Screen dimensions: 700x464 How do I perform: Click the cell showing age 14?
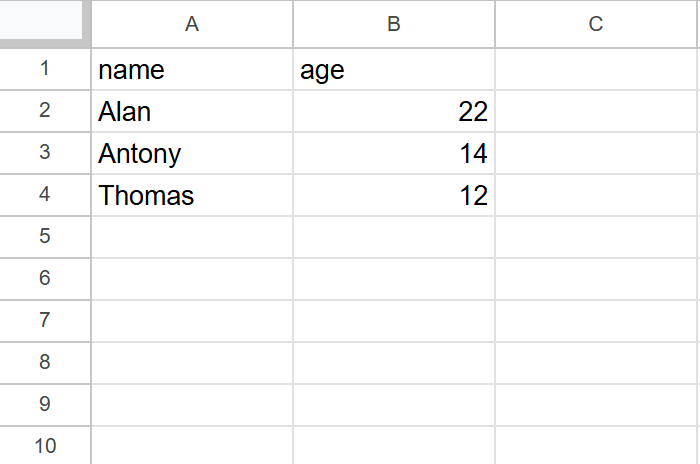394,154
